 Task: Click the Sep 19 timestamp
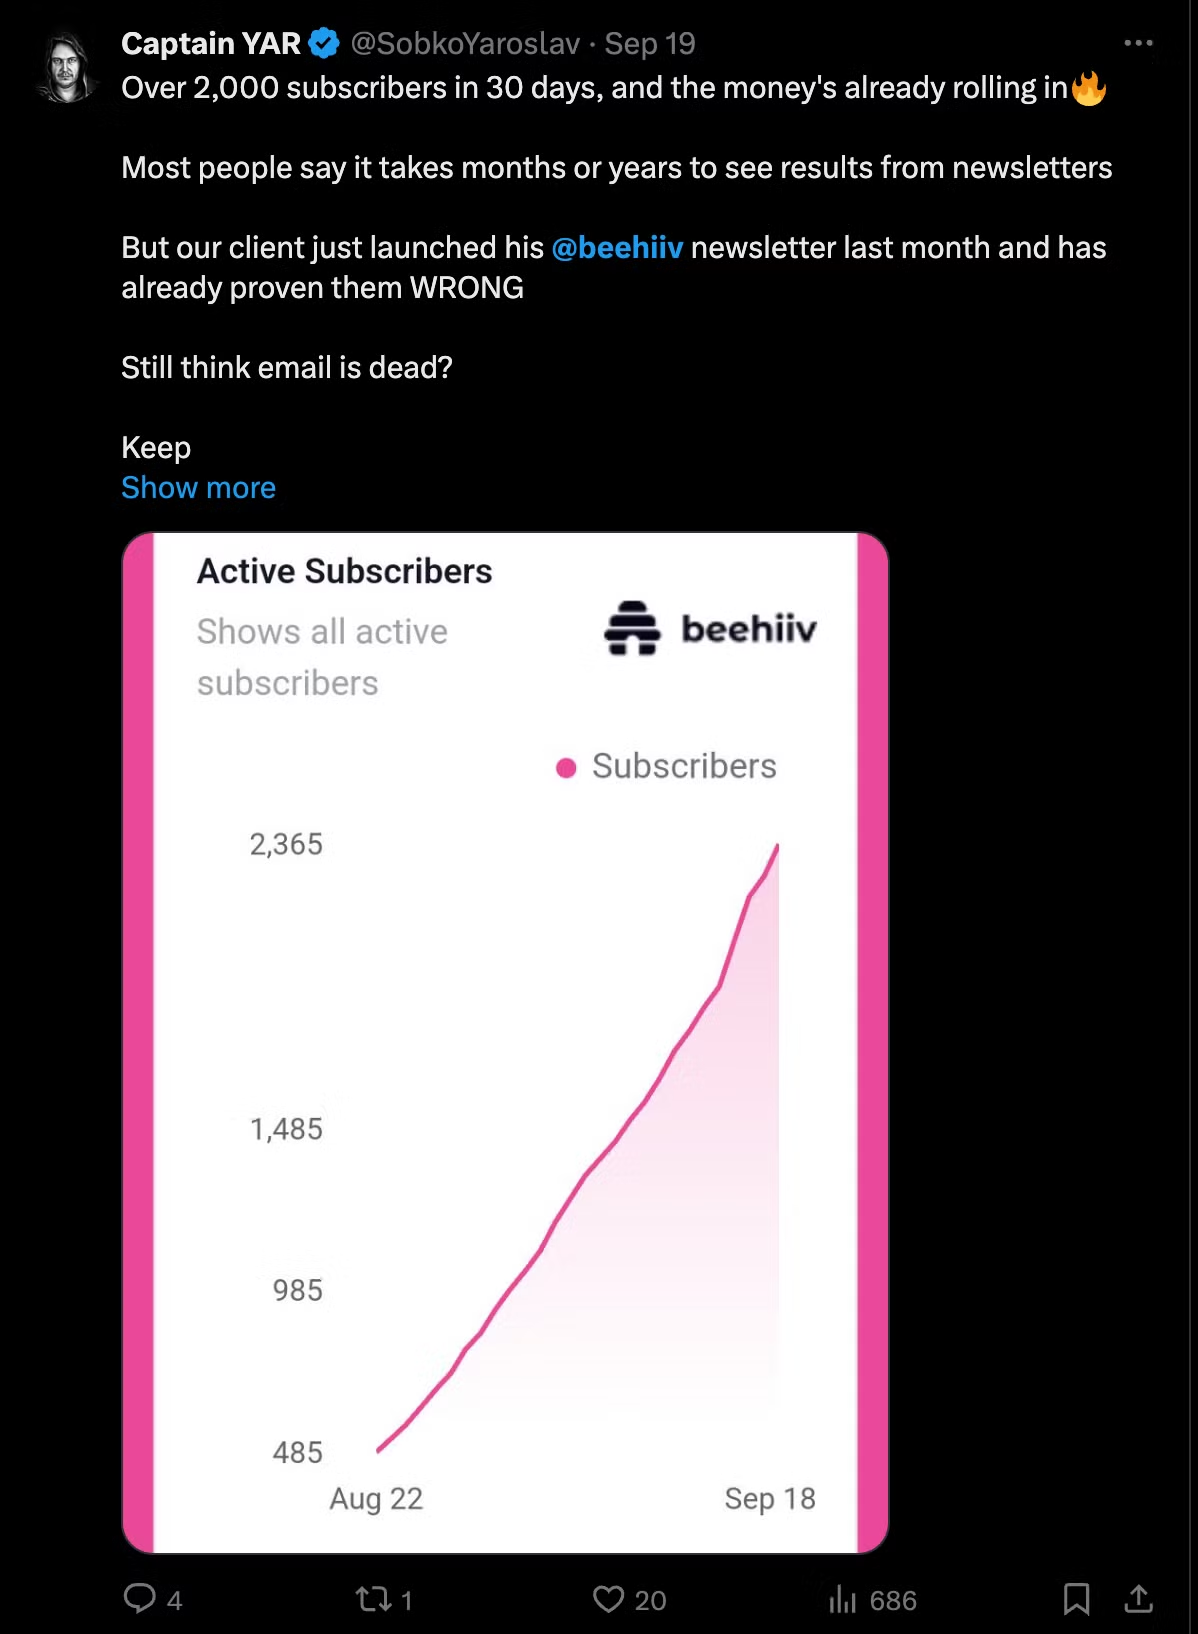pyautogui.click(x=650, y=43)
